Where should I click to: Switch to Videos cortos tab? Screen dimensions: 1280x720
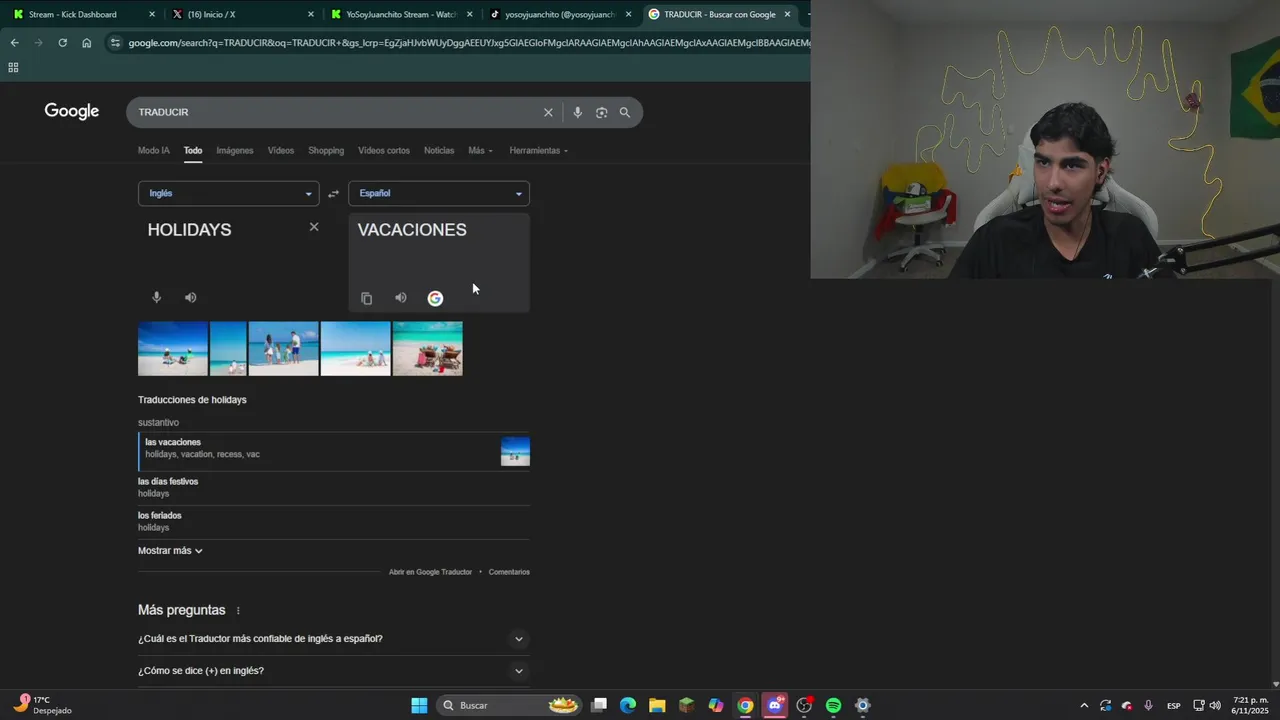pyautogui.click(x=384, y=151)
